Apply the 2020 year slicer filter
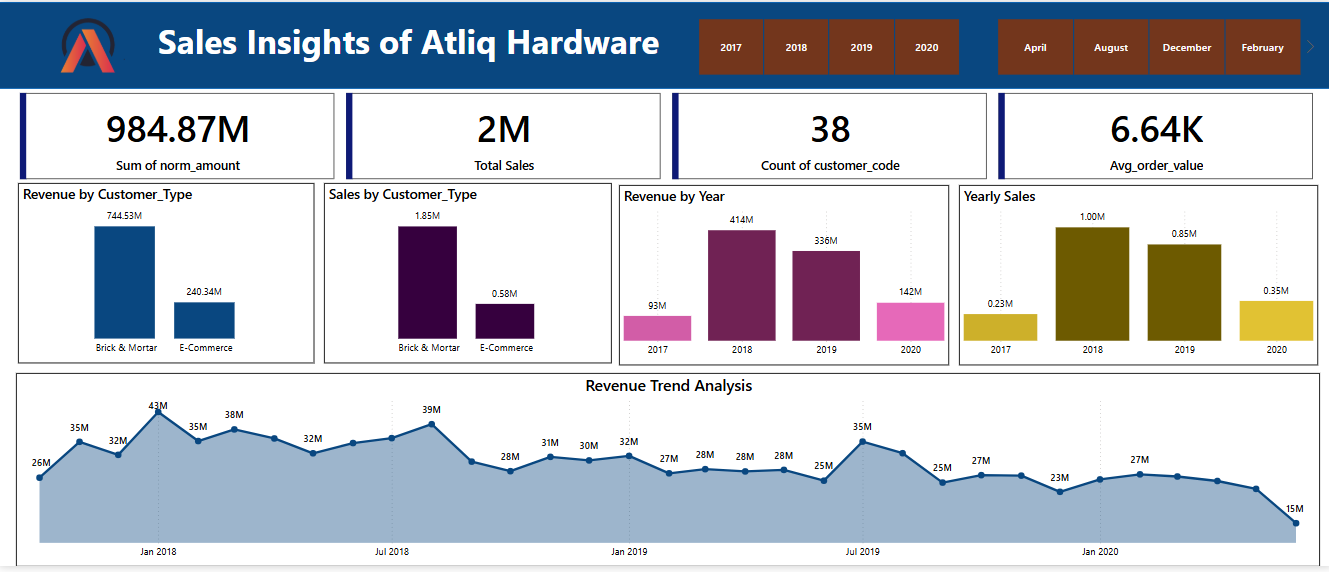Image resolution: width=1329 pixels, height=572 pixels. coord(927,47)
